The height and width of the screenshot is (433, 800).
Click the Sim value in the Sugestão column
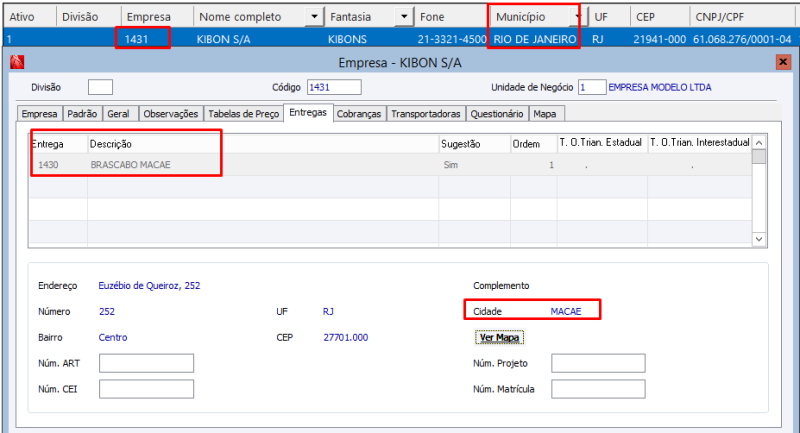pyautogui.click(x=451, y=165)
